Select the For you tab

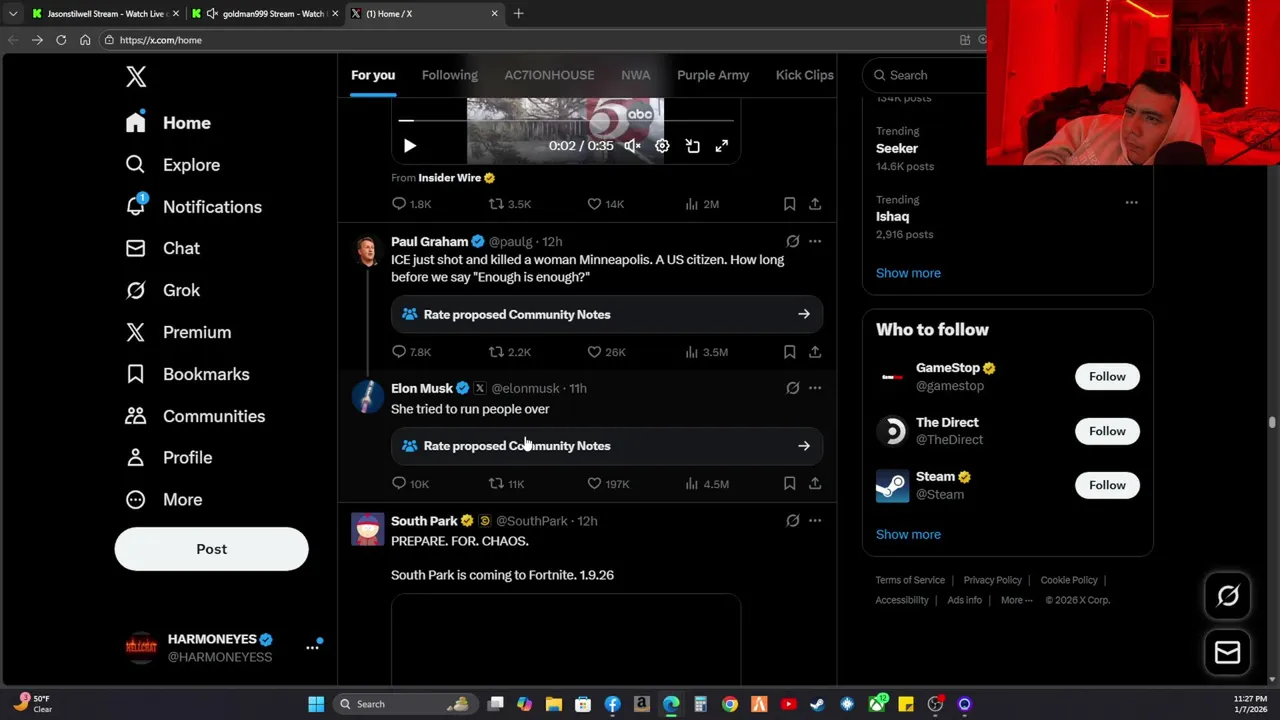click(373, 75)
